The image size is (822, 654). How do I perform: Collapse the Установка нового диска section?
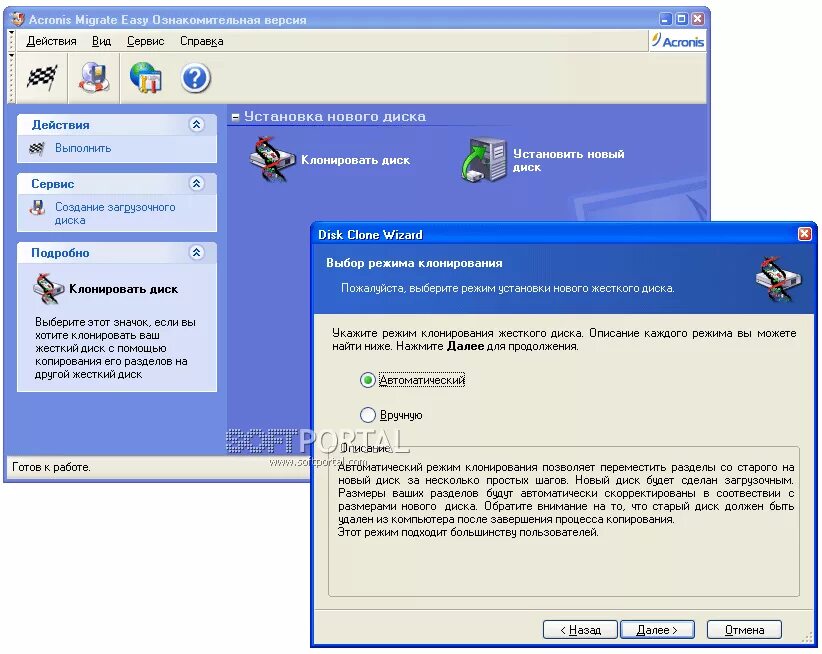coord(235,117)
